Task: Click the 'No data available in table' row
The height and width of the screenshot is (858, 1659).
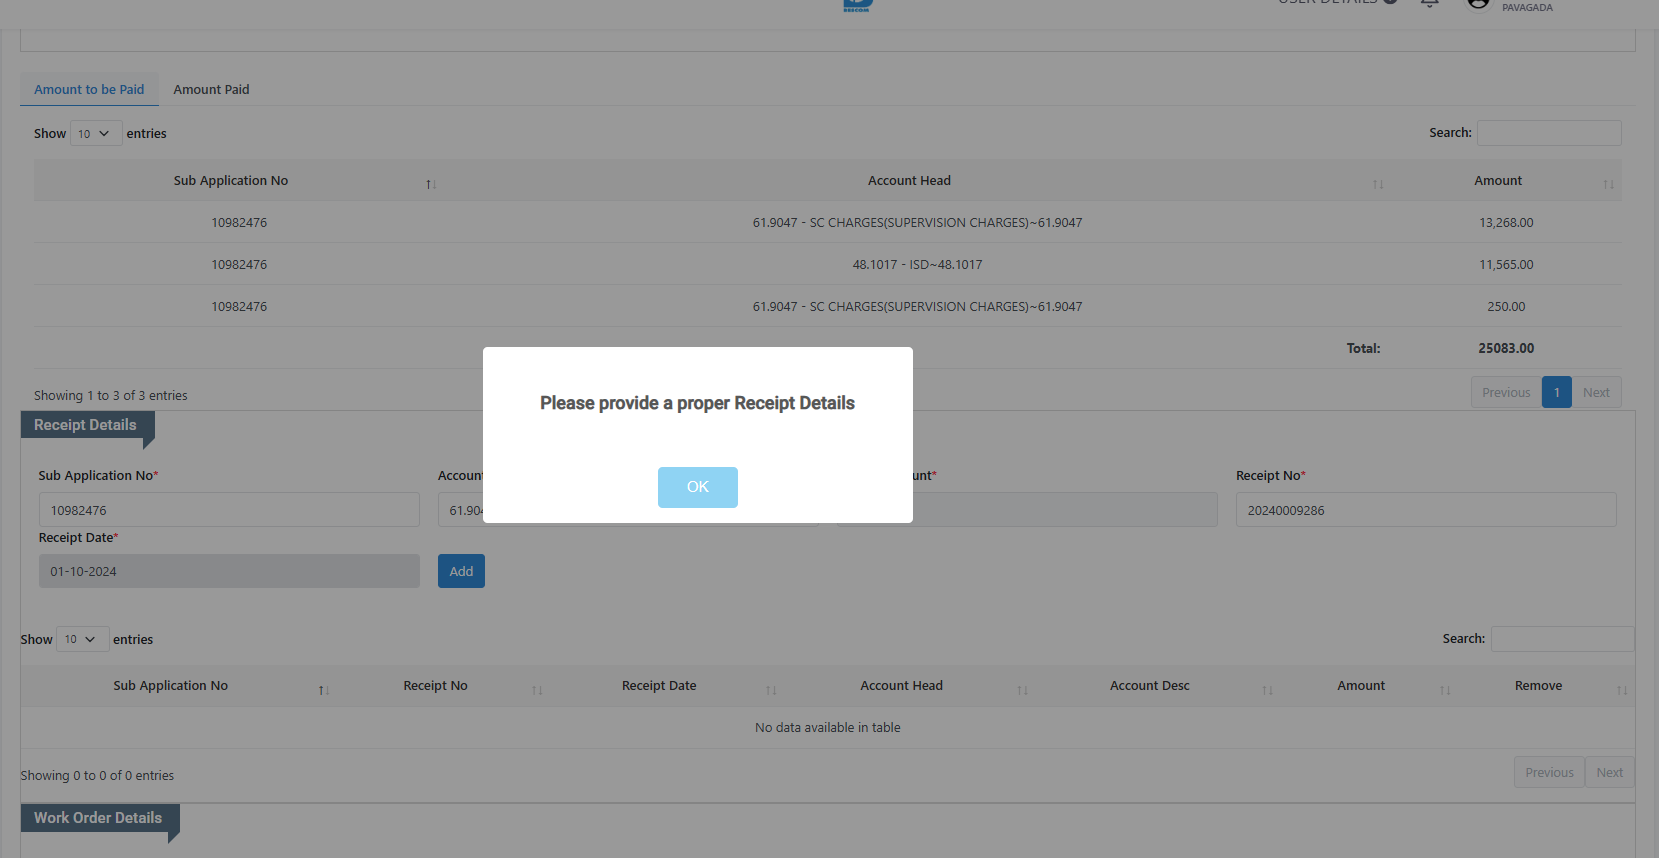Action: click(x=828, y=728)
